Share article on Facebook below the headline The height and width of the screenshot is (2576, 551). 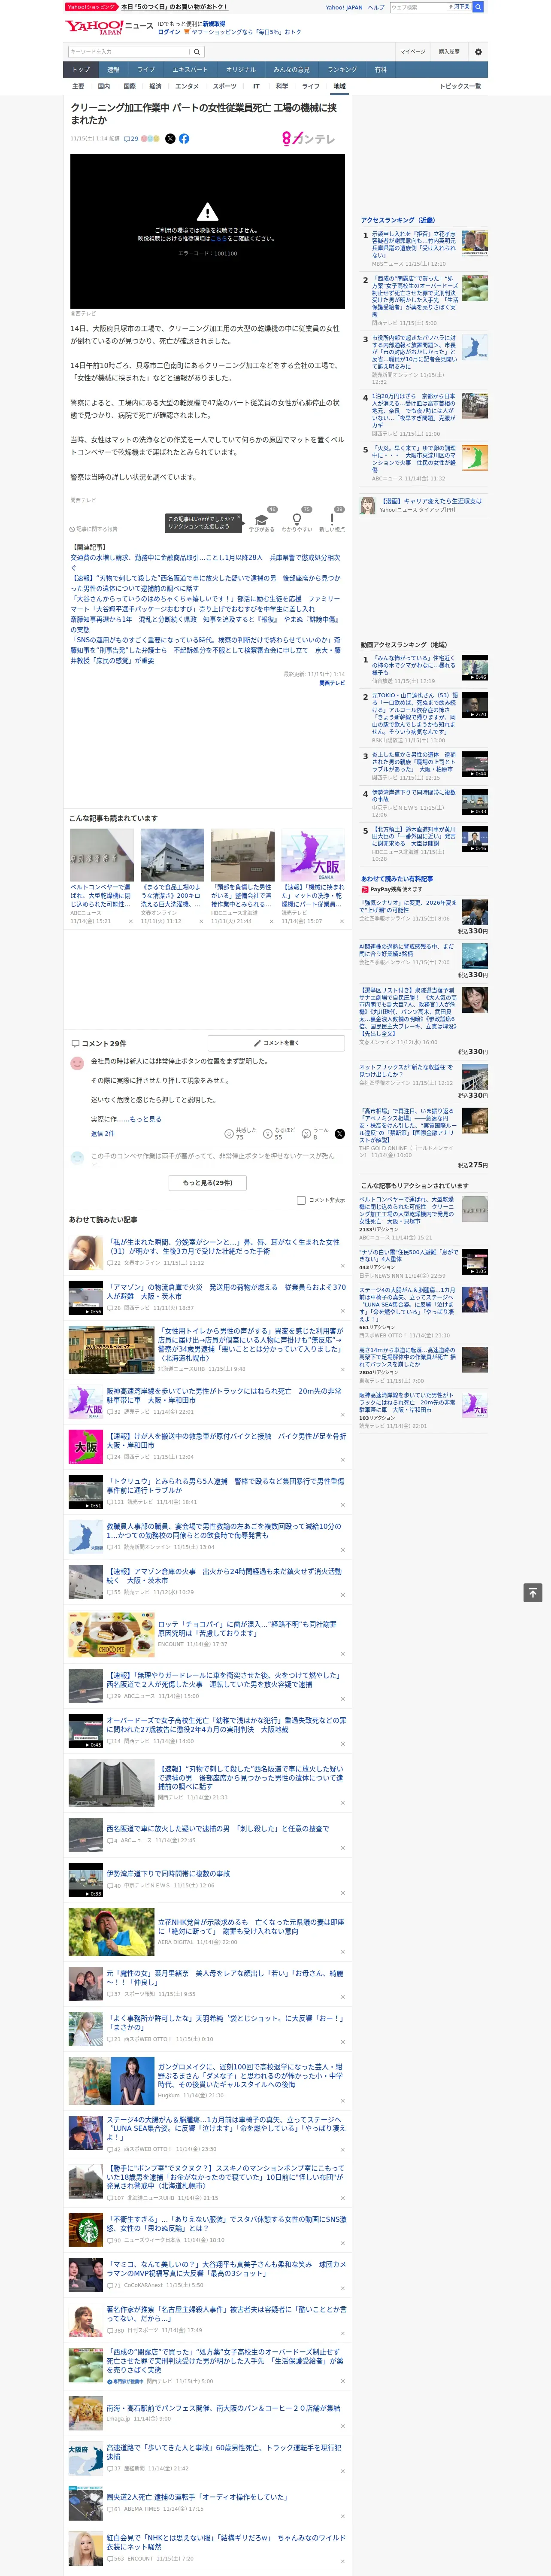(184, 139)
